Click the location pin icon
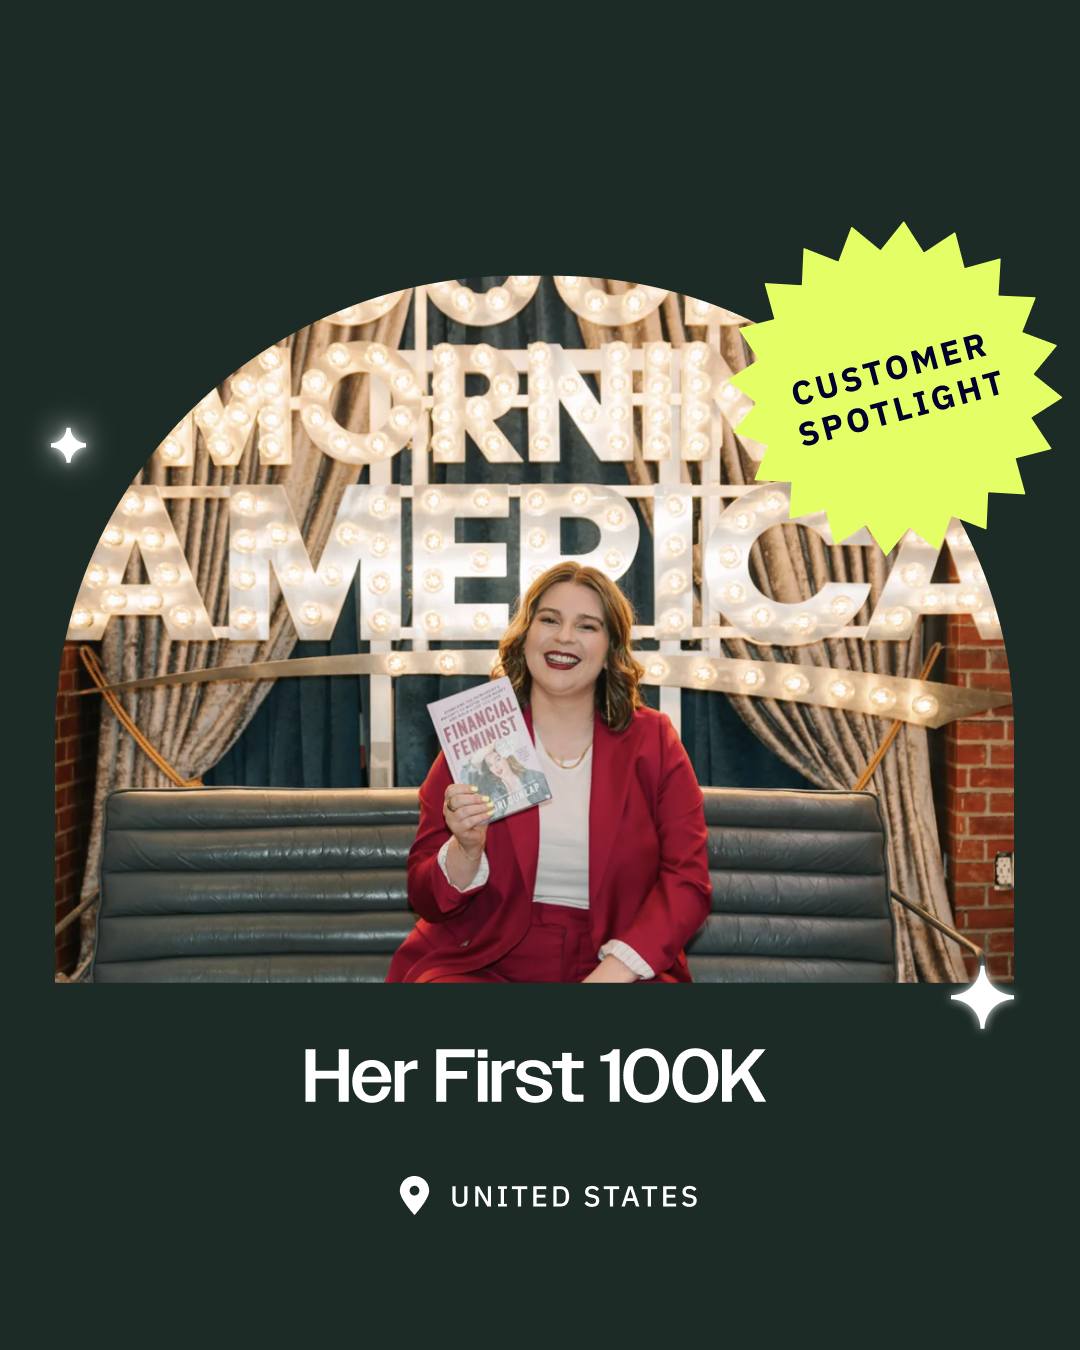This screenshot has height=1350, width=1080. coord(414,1196)
